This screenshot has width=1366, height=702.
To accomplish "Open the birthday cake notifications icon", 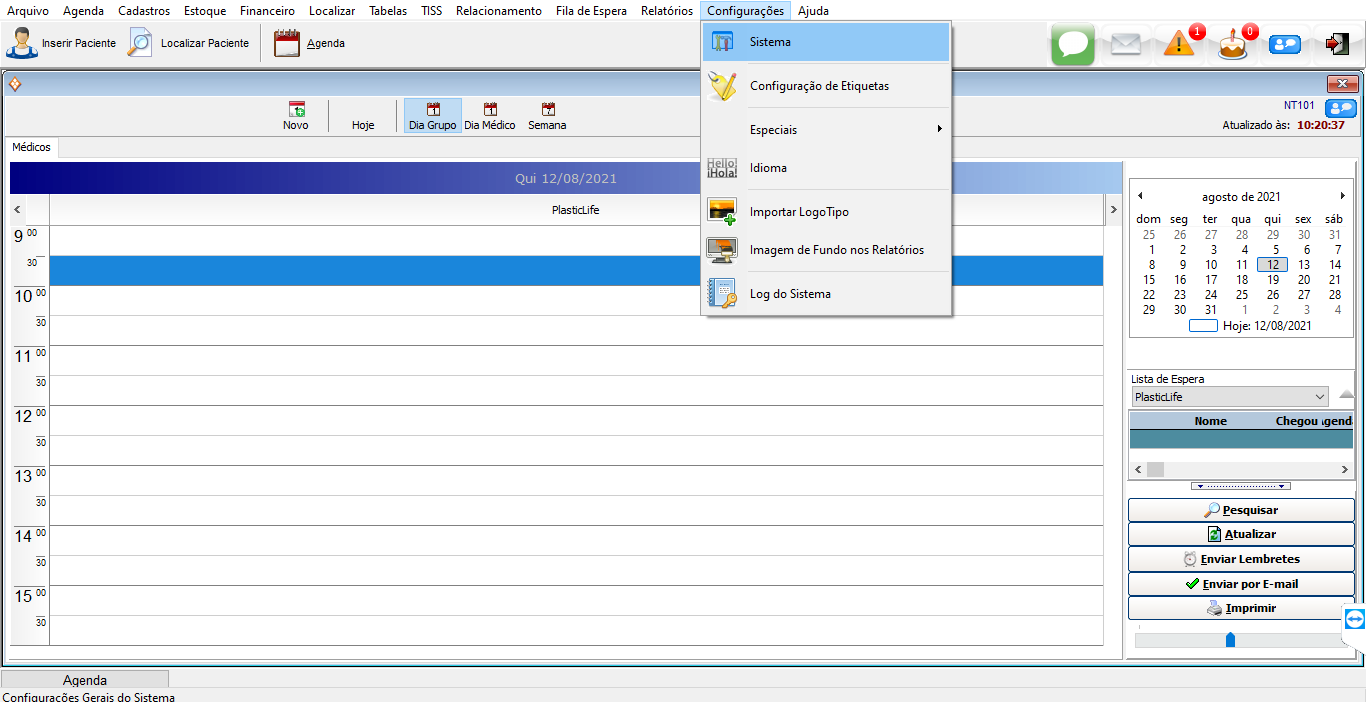I will tap(1233, 46).
